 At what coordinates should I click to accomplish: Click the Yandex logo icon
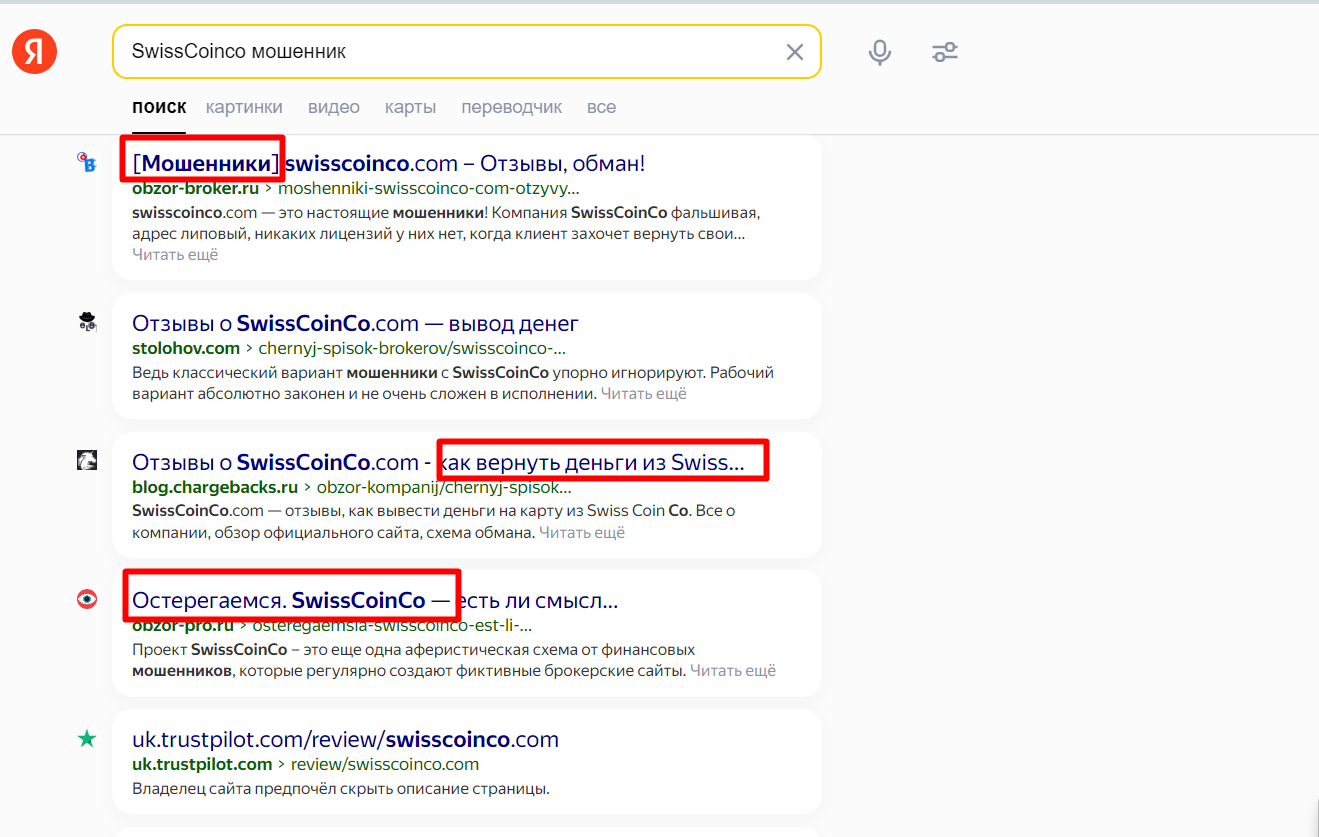click(35, 52)
